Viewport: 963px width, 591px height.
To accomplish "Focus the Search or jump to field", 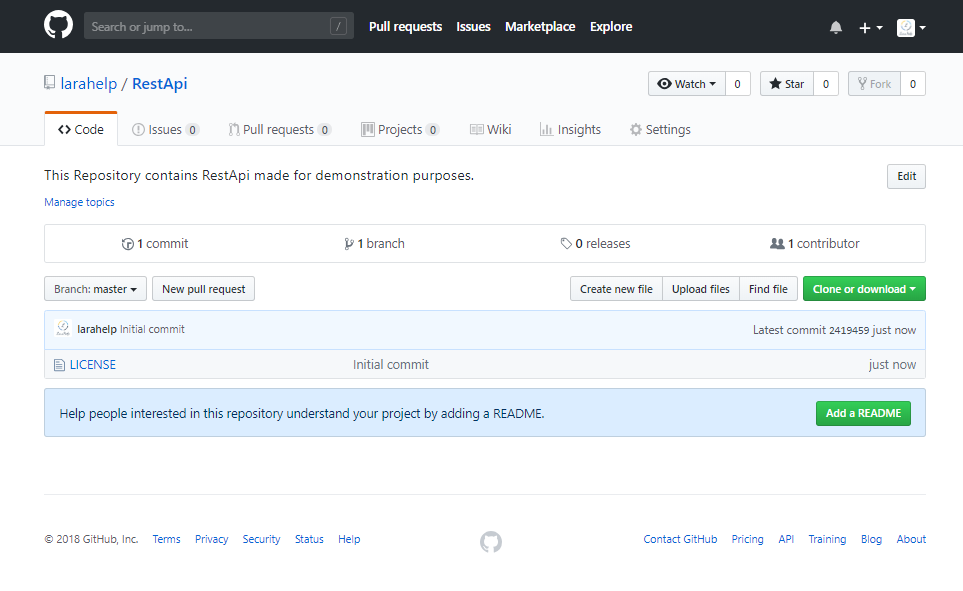I will coord(208,26).
